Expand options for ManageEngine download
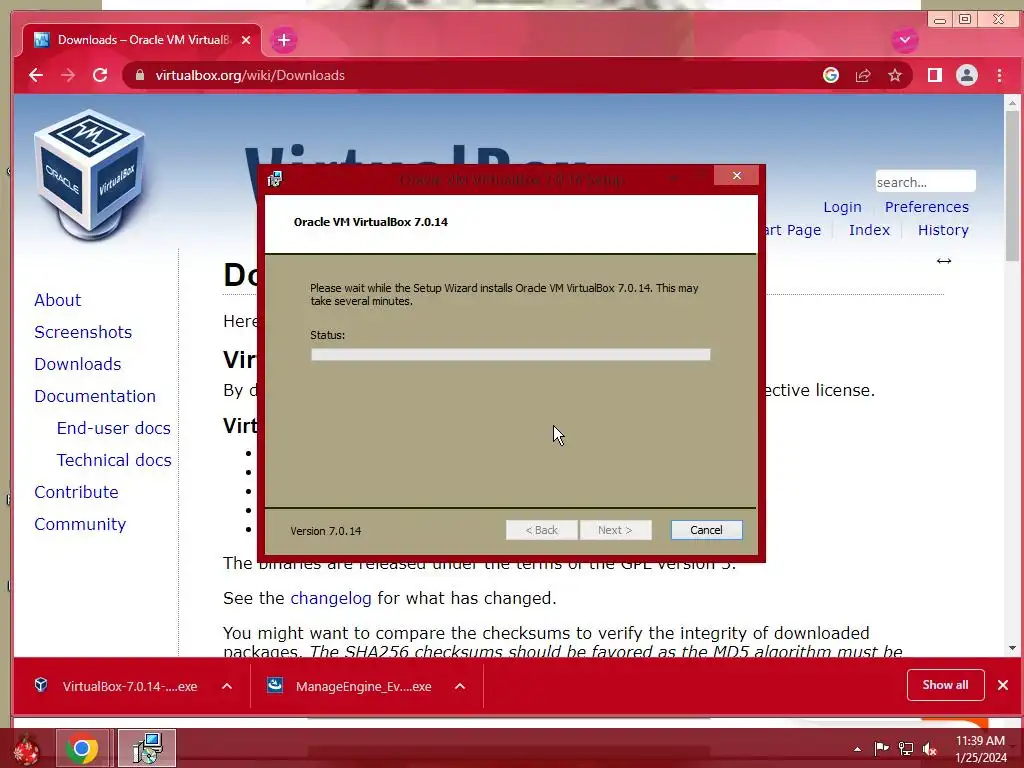 pyautogui.click(x=460, y=686)
